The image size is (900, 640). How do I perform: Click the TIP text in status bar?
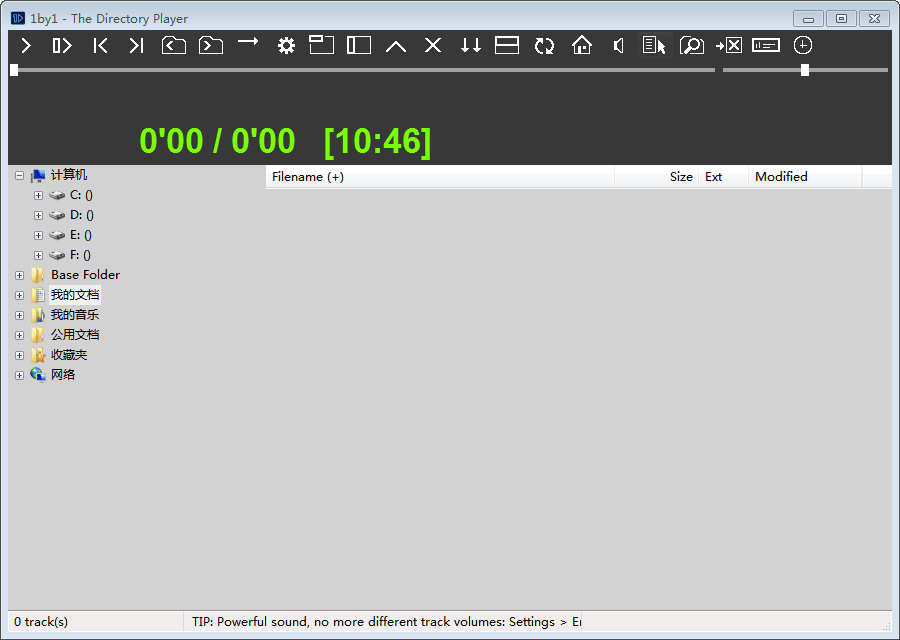(386, 622)
